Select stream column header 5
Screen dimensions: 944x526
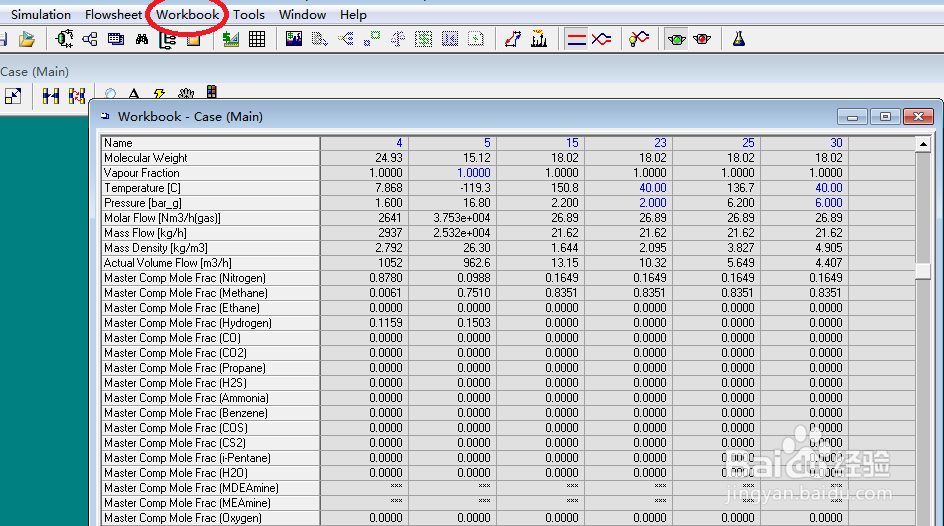coord(452,143)
